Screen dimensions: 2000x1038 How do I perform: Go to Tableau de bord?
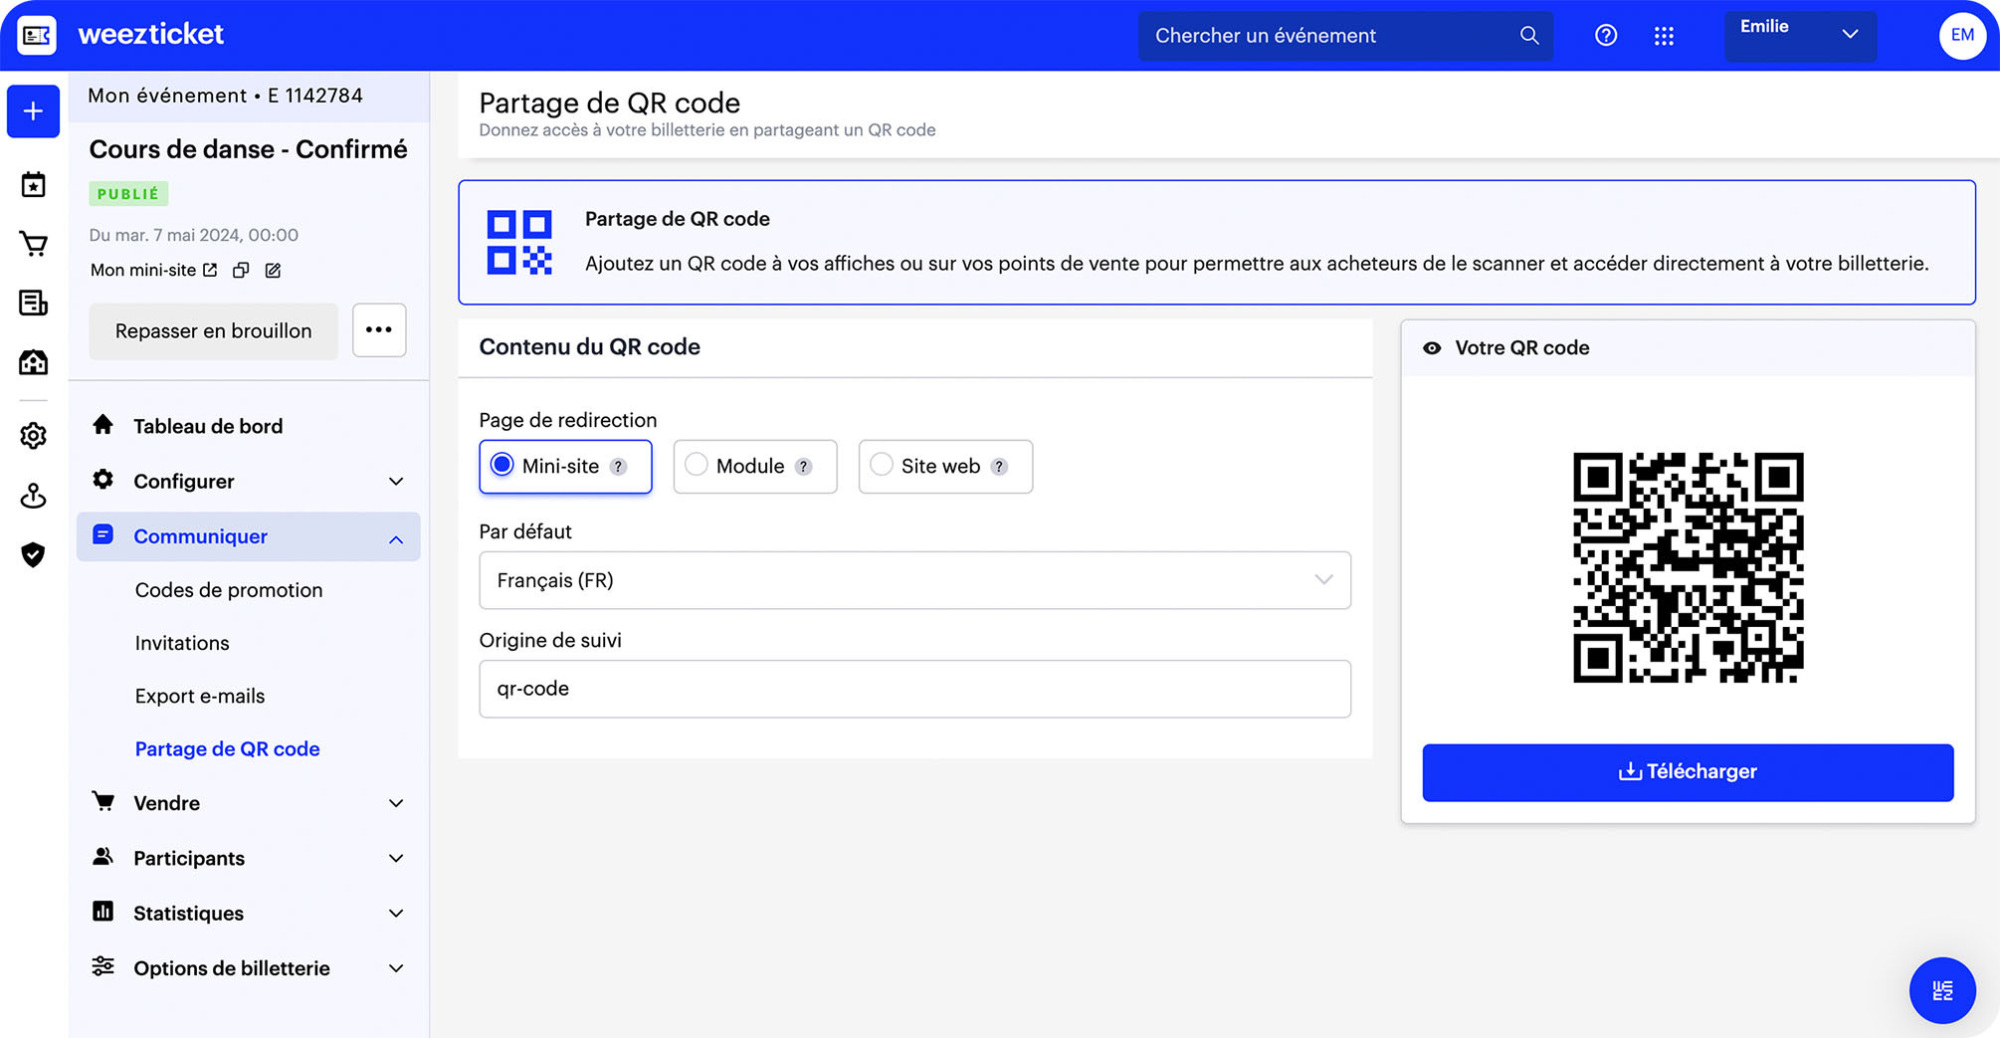click(x=208, y=426)
